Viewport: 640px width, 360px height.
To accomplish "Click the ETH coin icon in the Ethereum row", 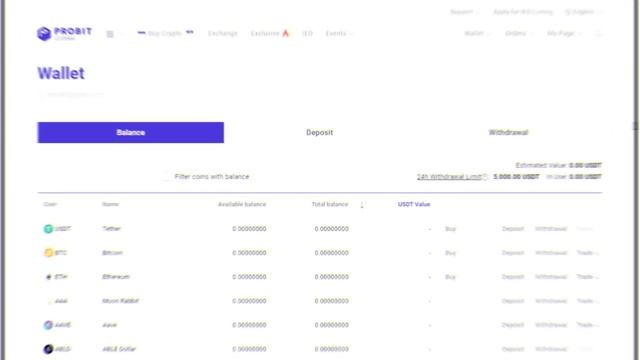I will (49, 277).
